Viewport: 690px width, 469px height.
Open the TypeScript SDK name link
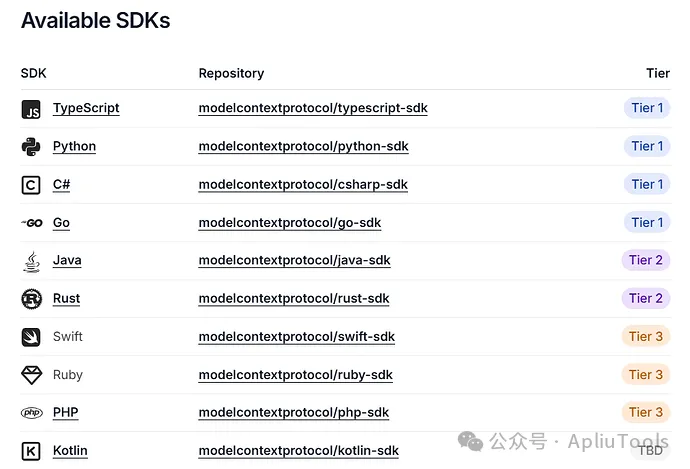(86, 108)
